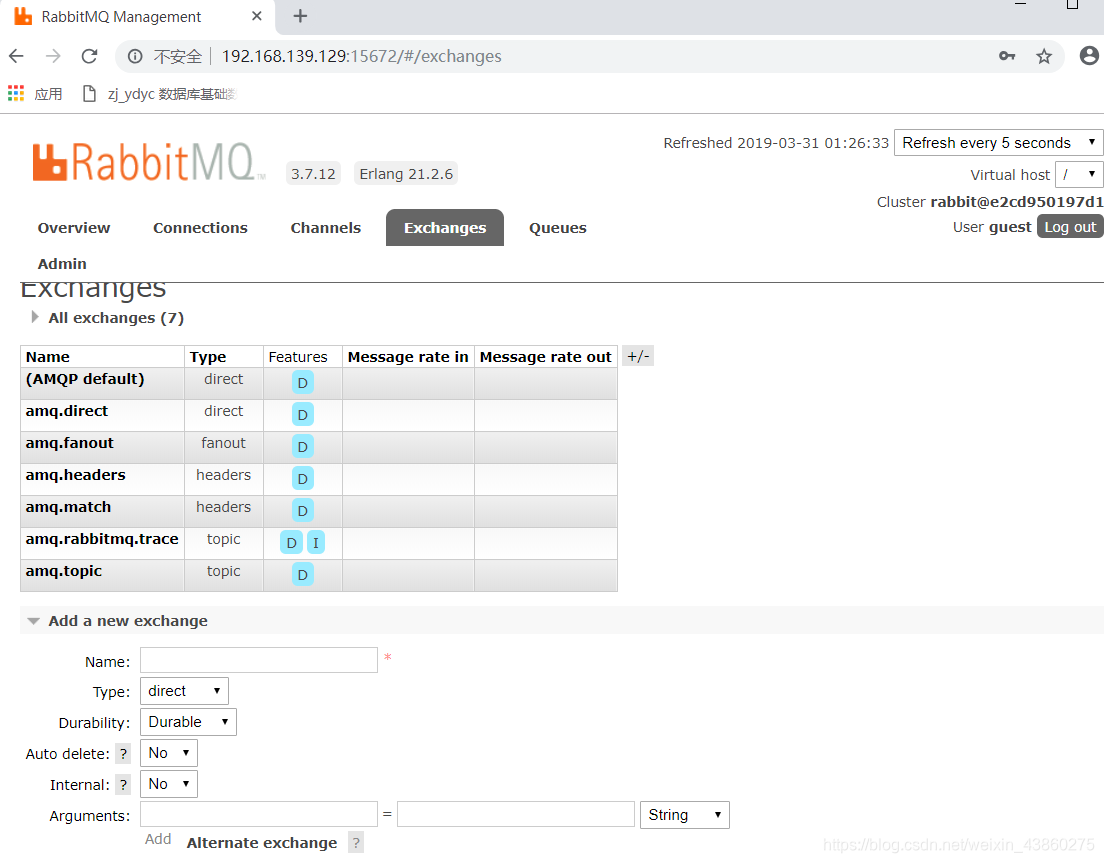
Task: Click the not-secure site info icon
Action: click(135, 56)
